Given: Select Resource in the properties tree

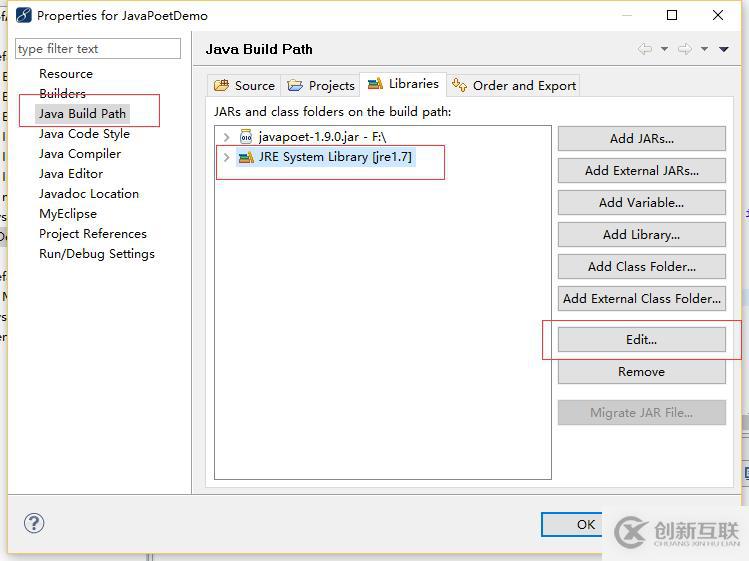Looking at the screenshot, I should click(x=66, y=74).
